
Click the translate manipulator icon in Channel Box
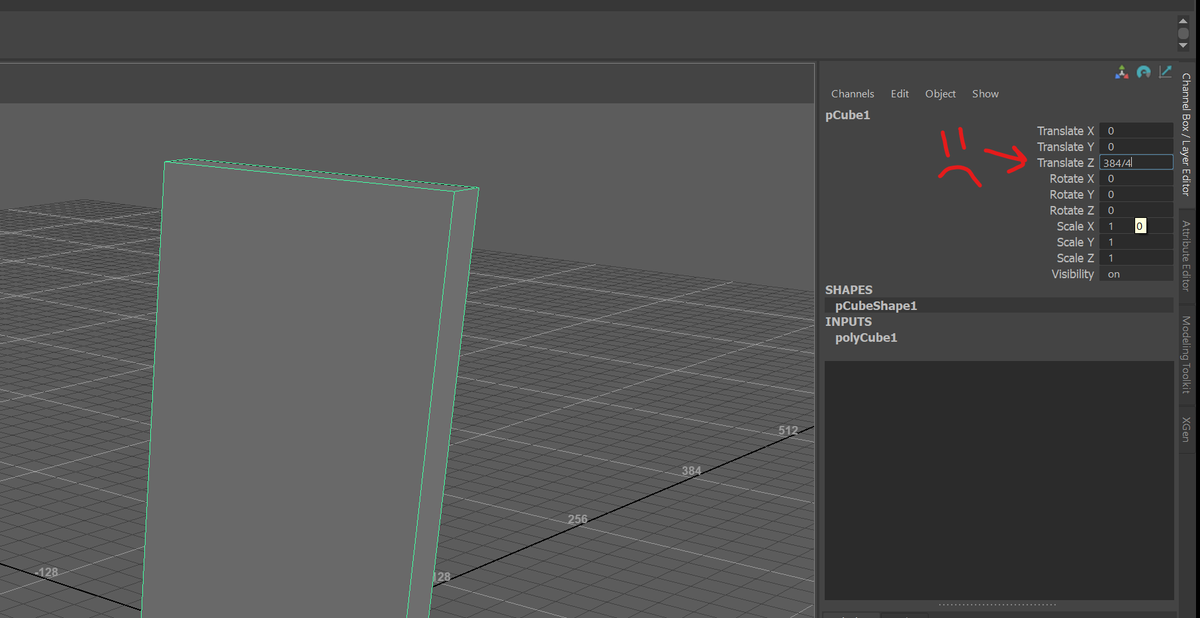(x=1122, y=72)
